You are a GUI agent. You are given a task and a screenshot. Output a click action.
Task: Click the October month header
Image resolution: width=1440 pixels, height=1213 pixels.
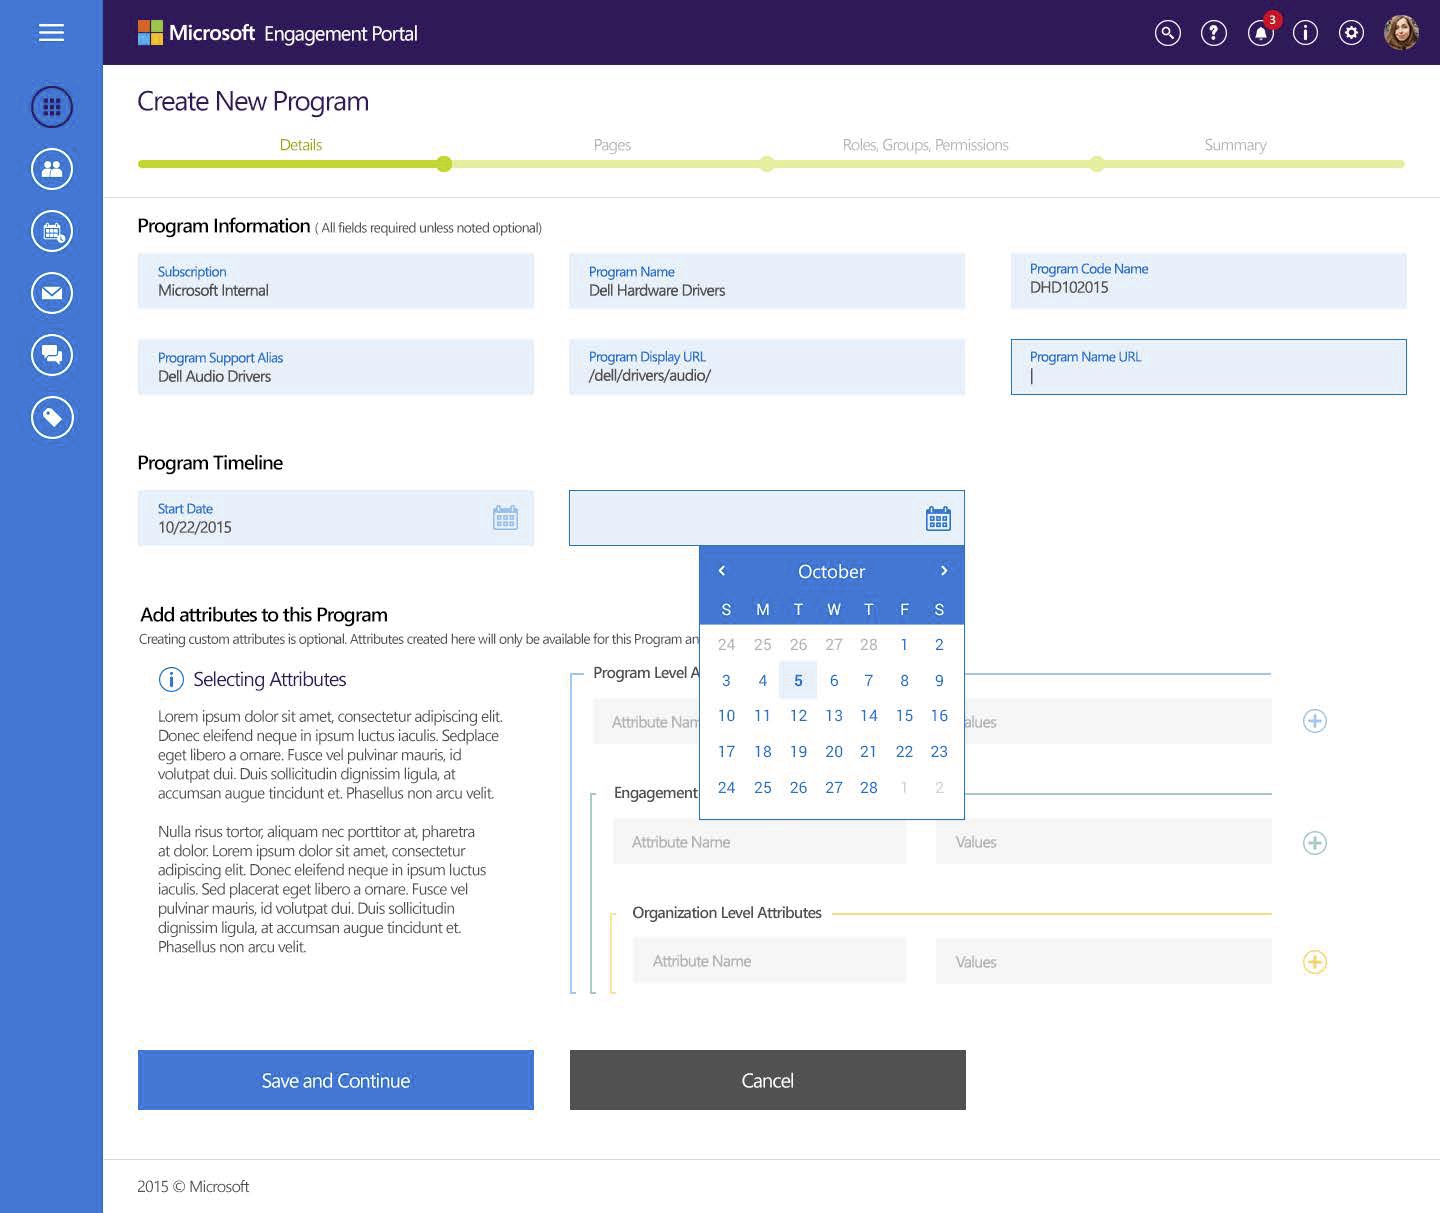coord(832,572)
